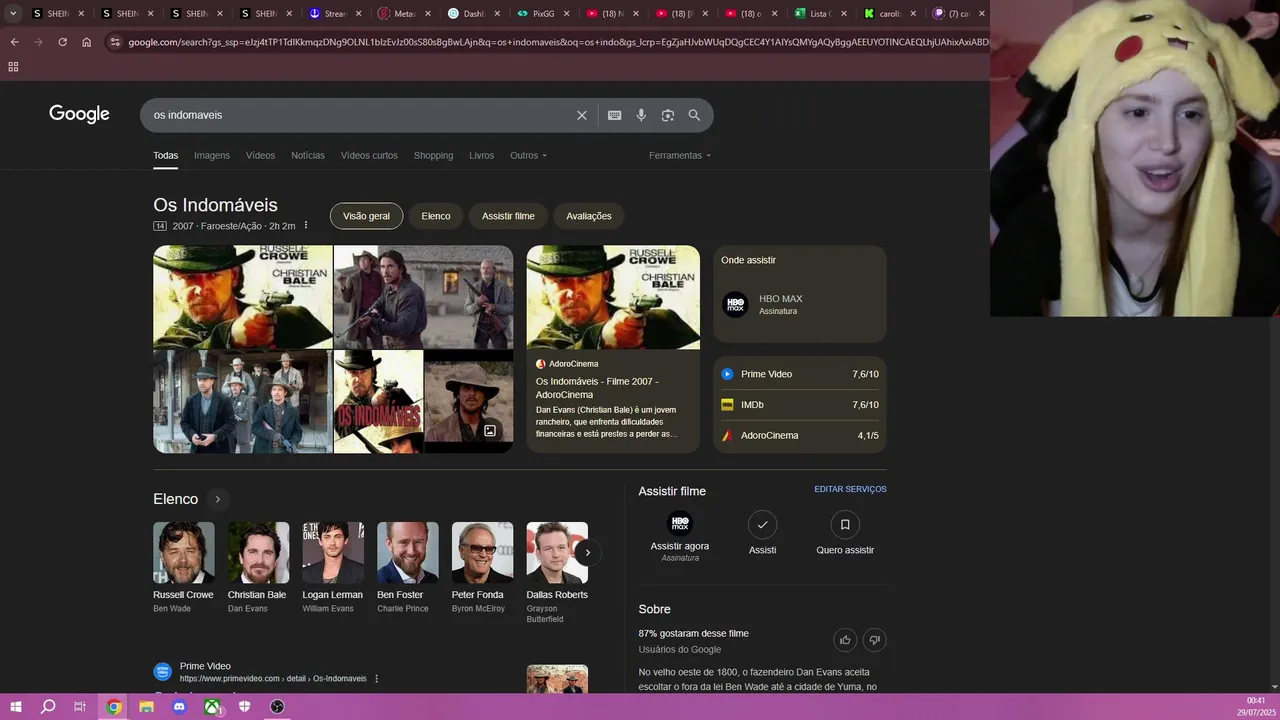Click the Google logo

[79, 114]
